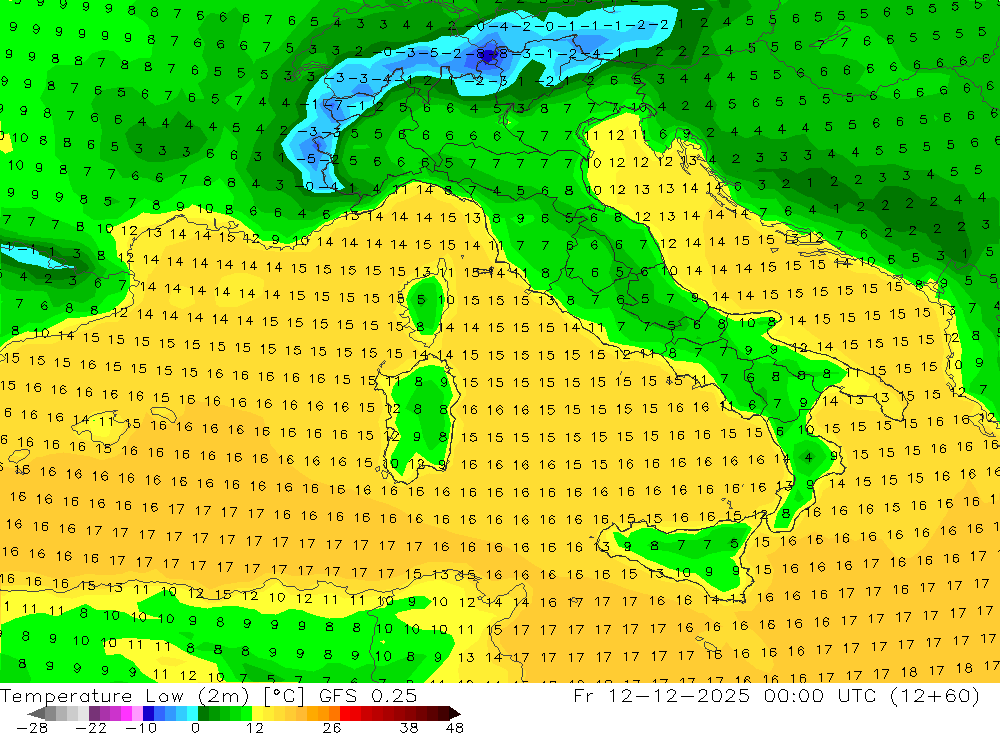Click the "-22" legend label
Viewport: 1000px width, 733px height.
(91, 728)
